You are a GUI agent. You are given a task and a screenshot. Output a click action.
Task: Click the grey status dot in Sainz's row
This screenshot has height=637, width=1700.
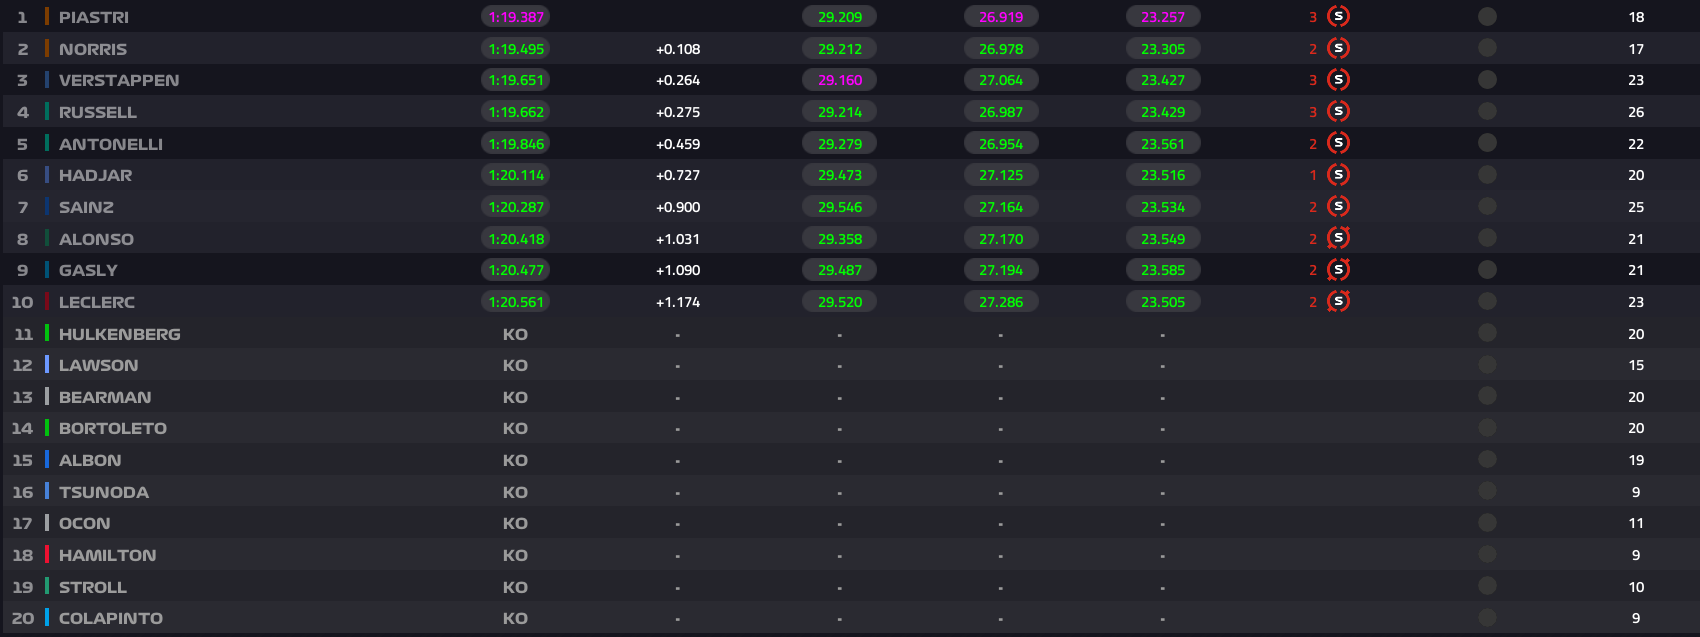click(1487, 206)
